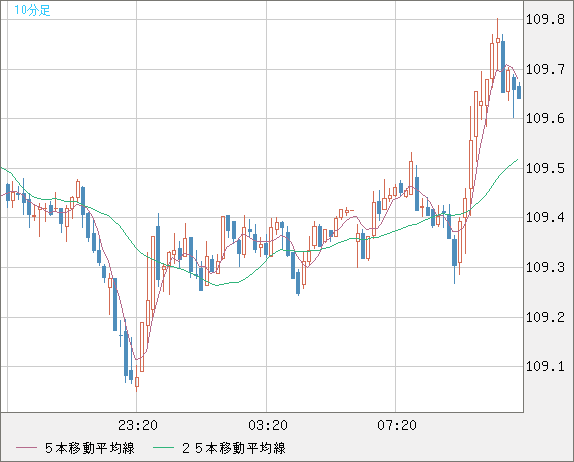Screen dimensions: 574x462
Task: Click the 5本移動平均線 legend label
Action: (90, 448)
